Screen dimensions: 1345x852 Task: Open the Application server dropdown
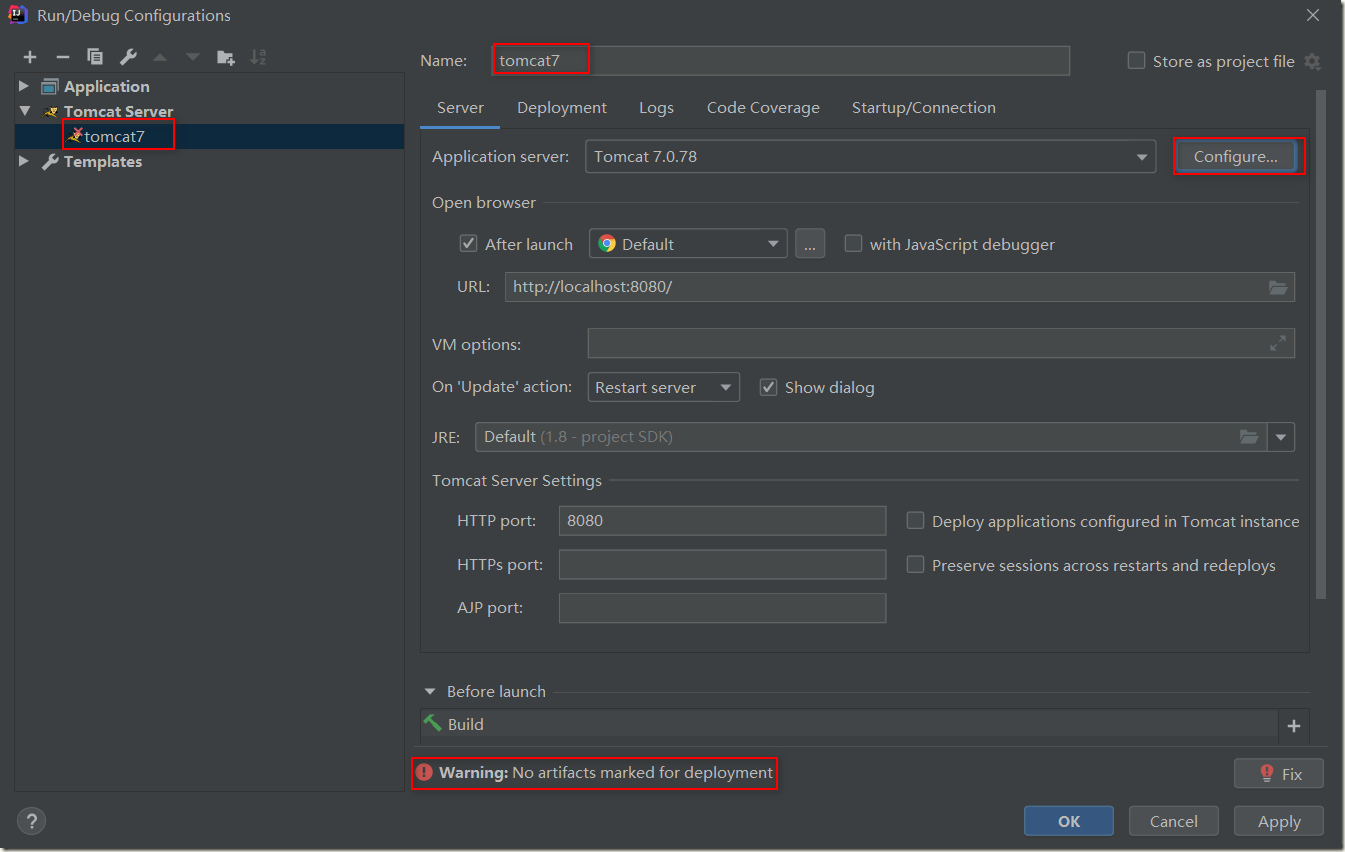tap(871, 157)
